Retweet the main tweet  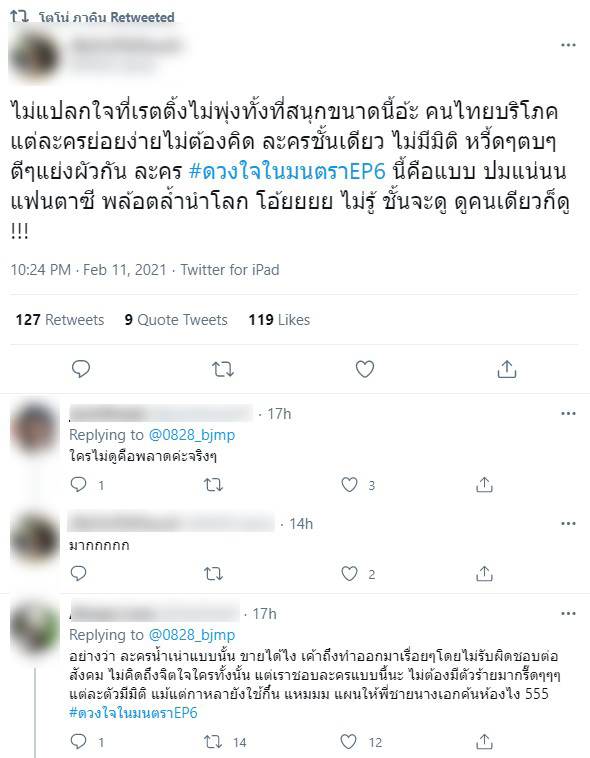pos(223,369)
